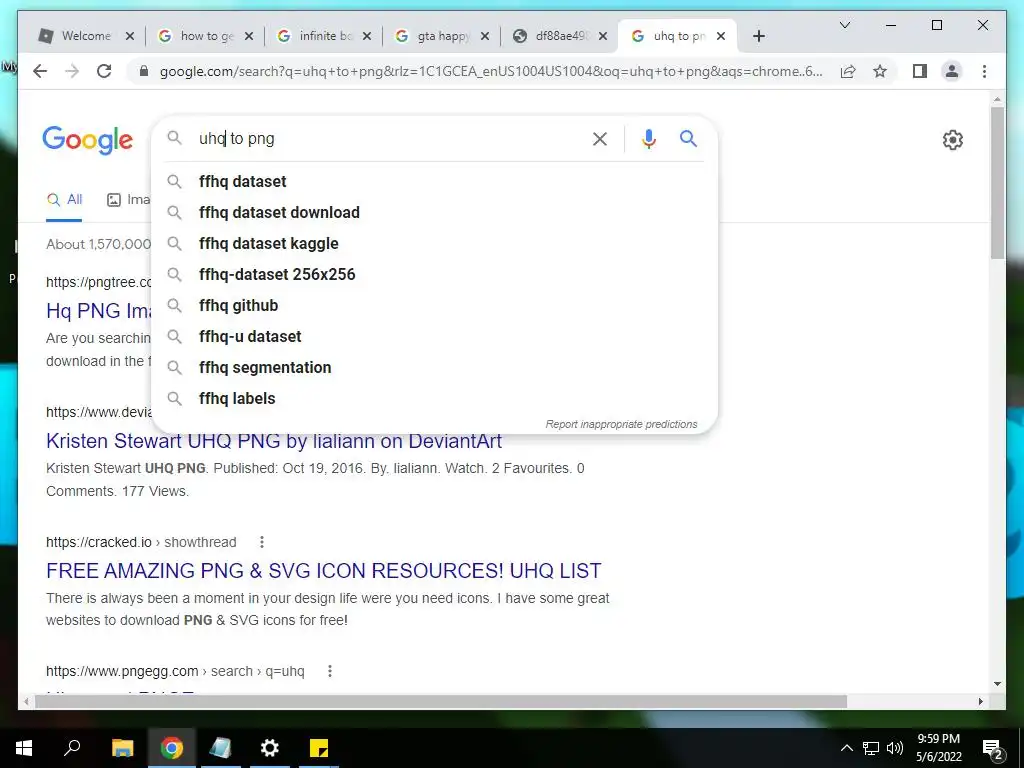Close the 'uhq to pn' tab
This screenshot has width=1024, height=768.
(721, 36)
